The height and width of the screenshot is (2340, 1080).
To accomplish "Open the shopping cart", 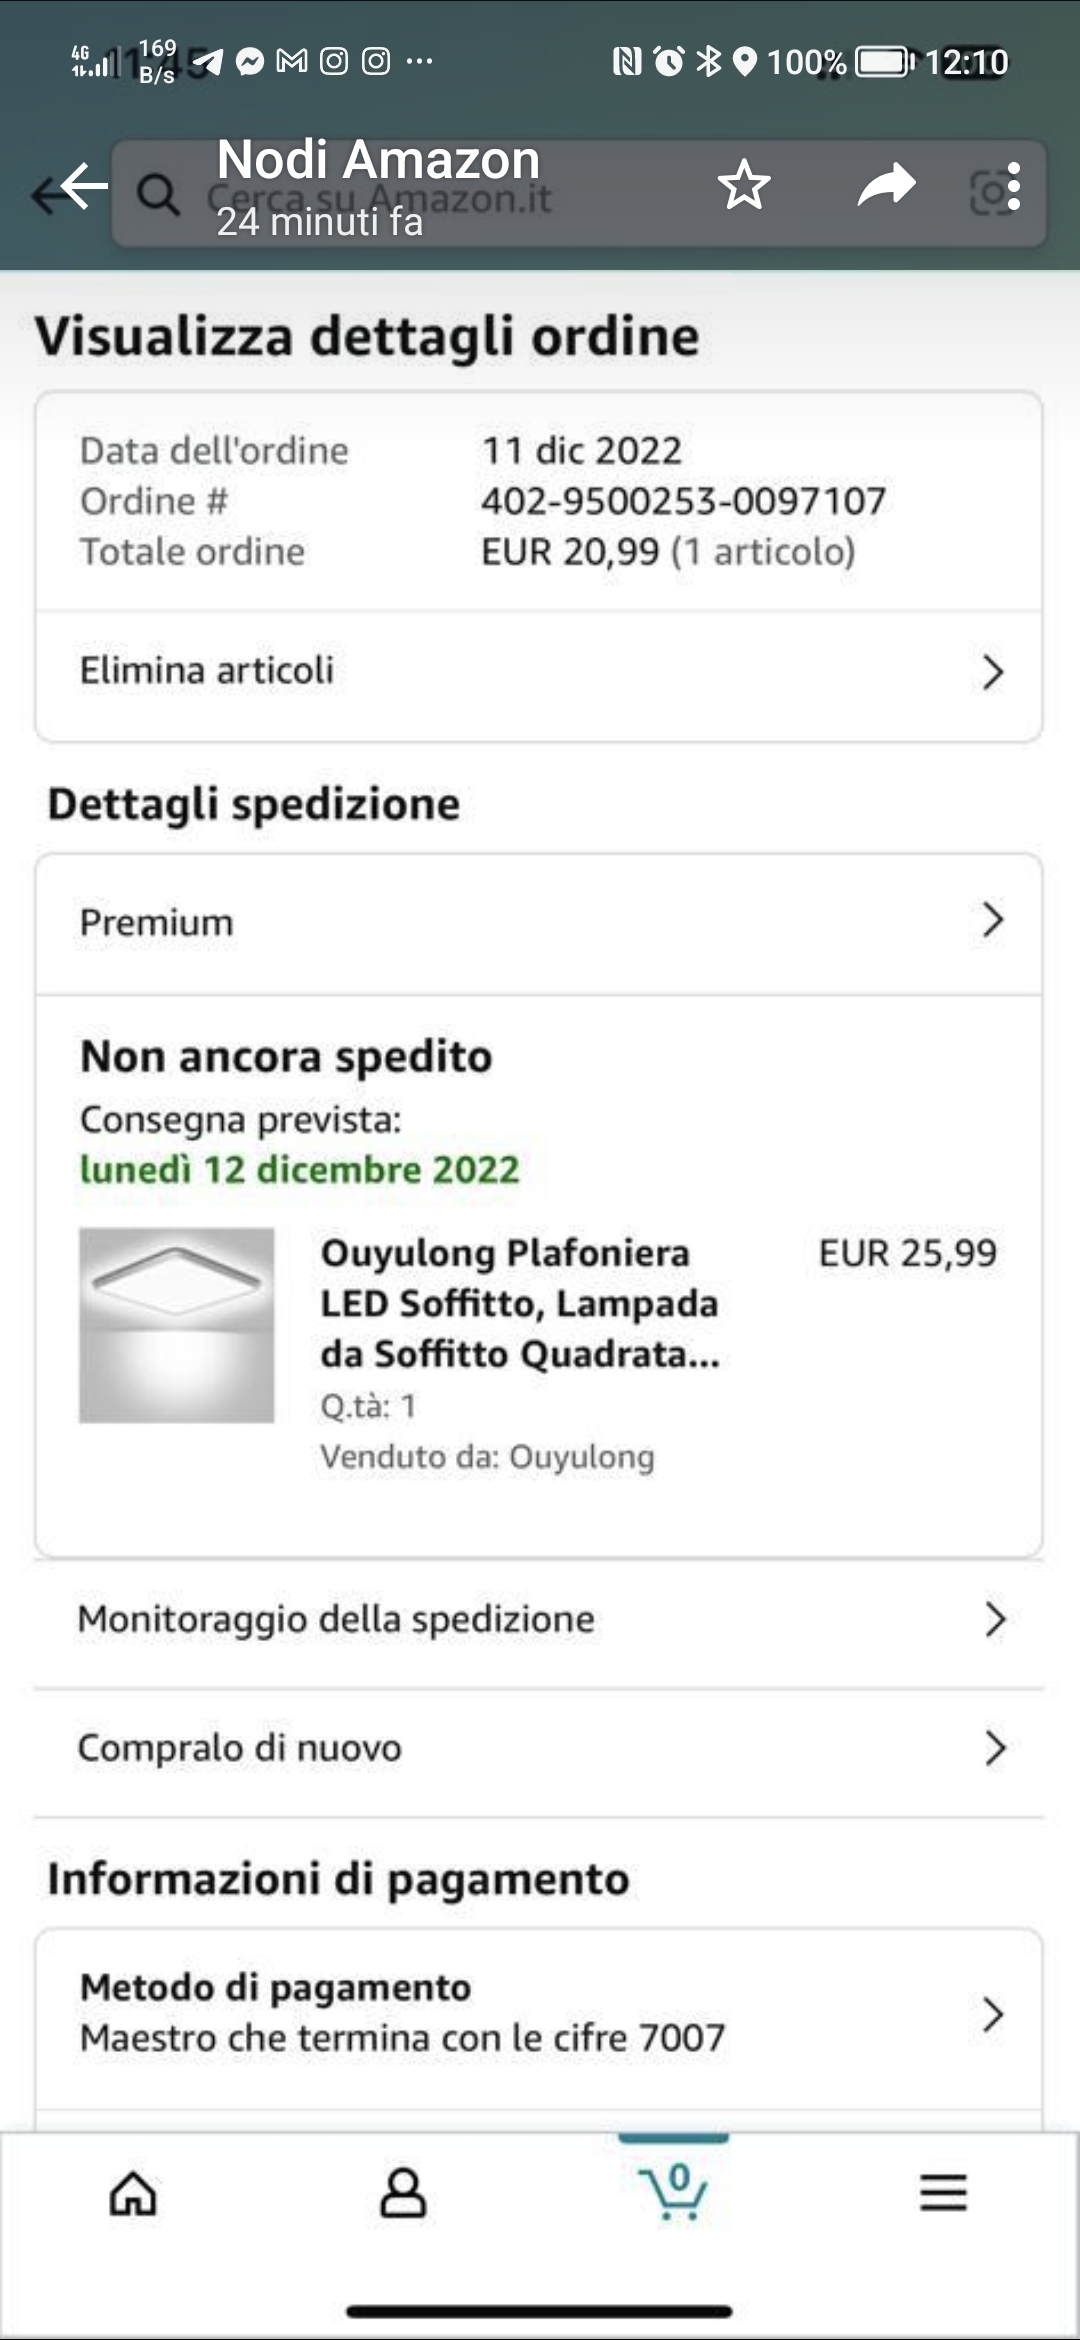I will pyautogui.click(x=674, y=2192).
